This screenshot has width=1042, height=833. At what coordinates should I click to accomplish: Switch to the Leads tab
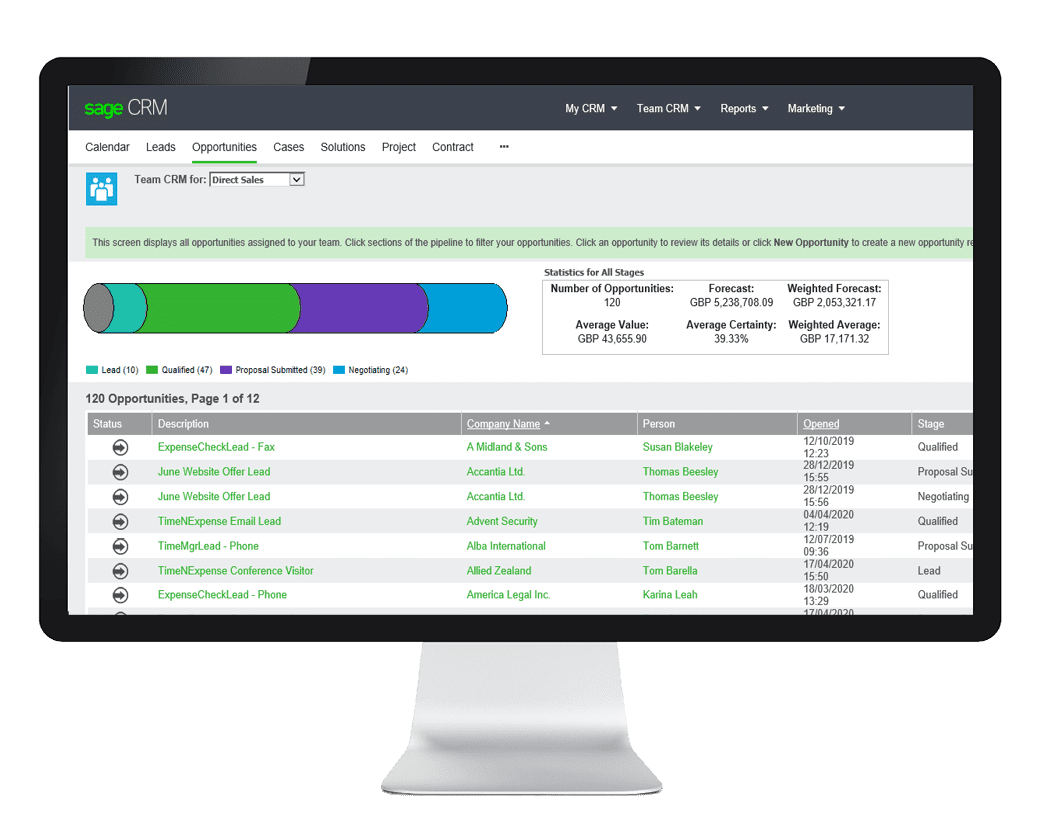click(161, 147)
